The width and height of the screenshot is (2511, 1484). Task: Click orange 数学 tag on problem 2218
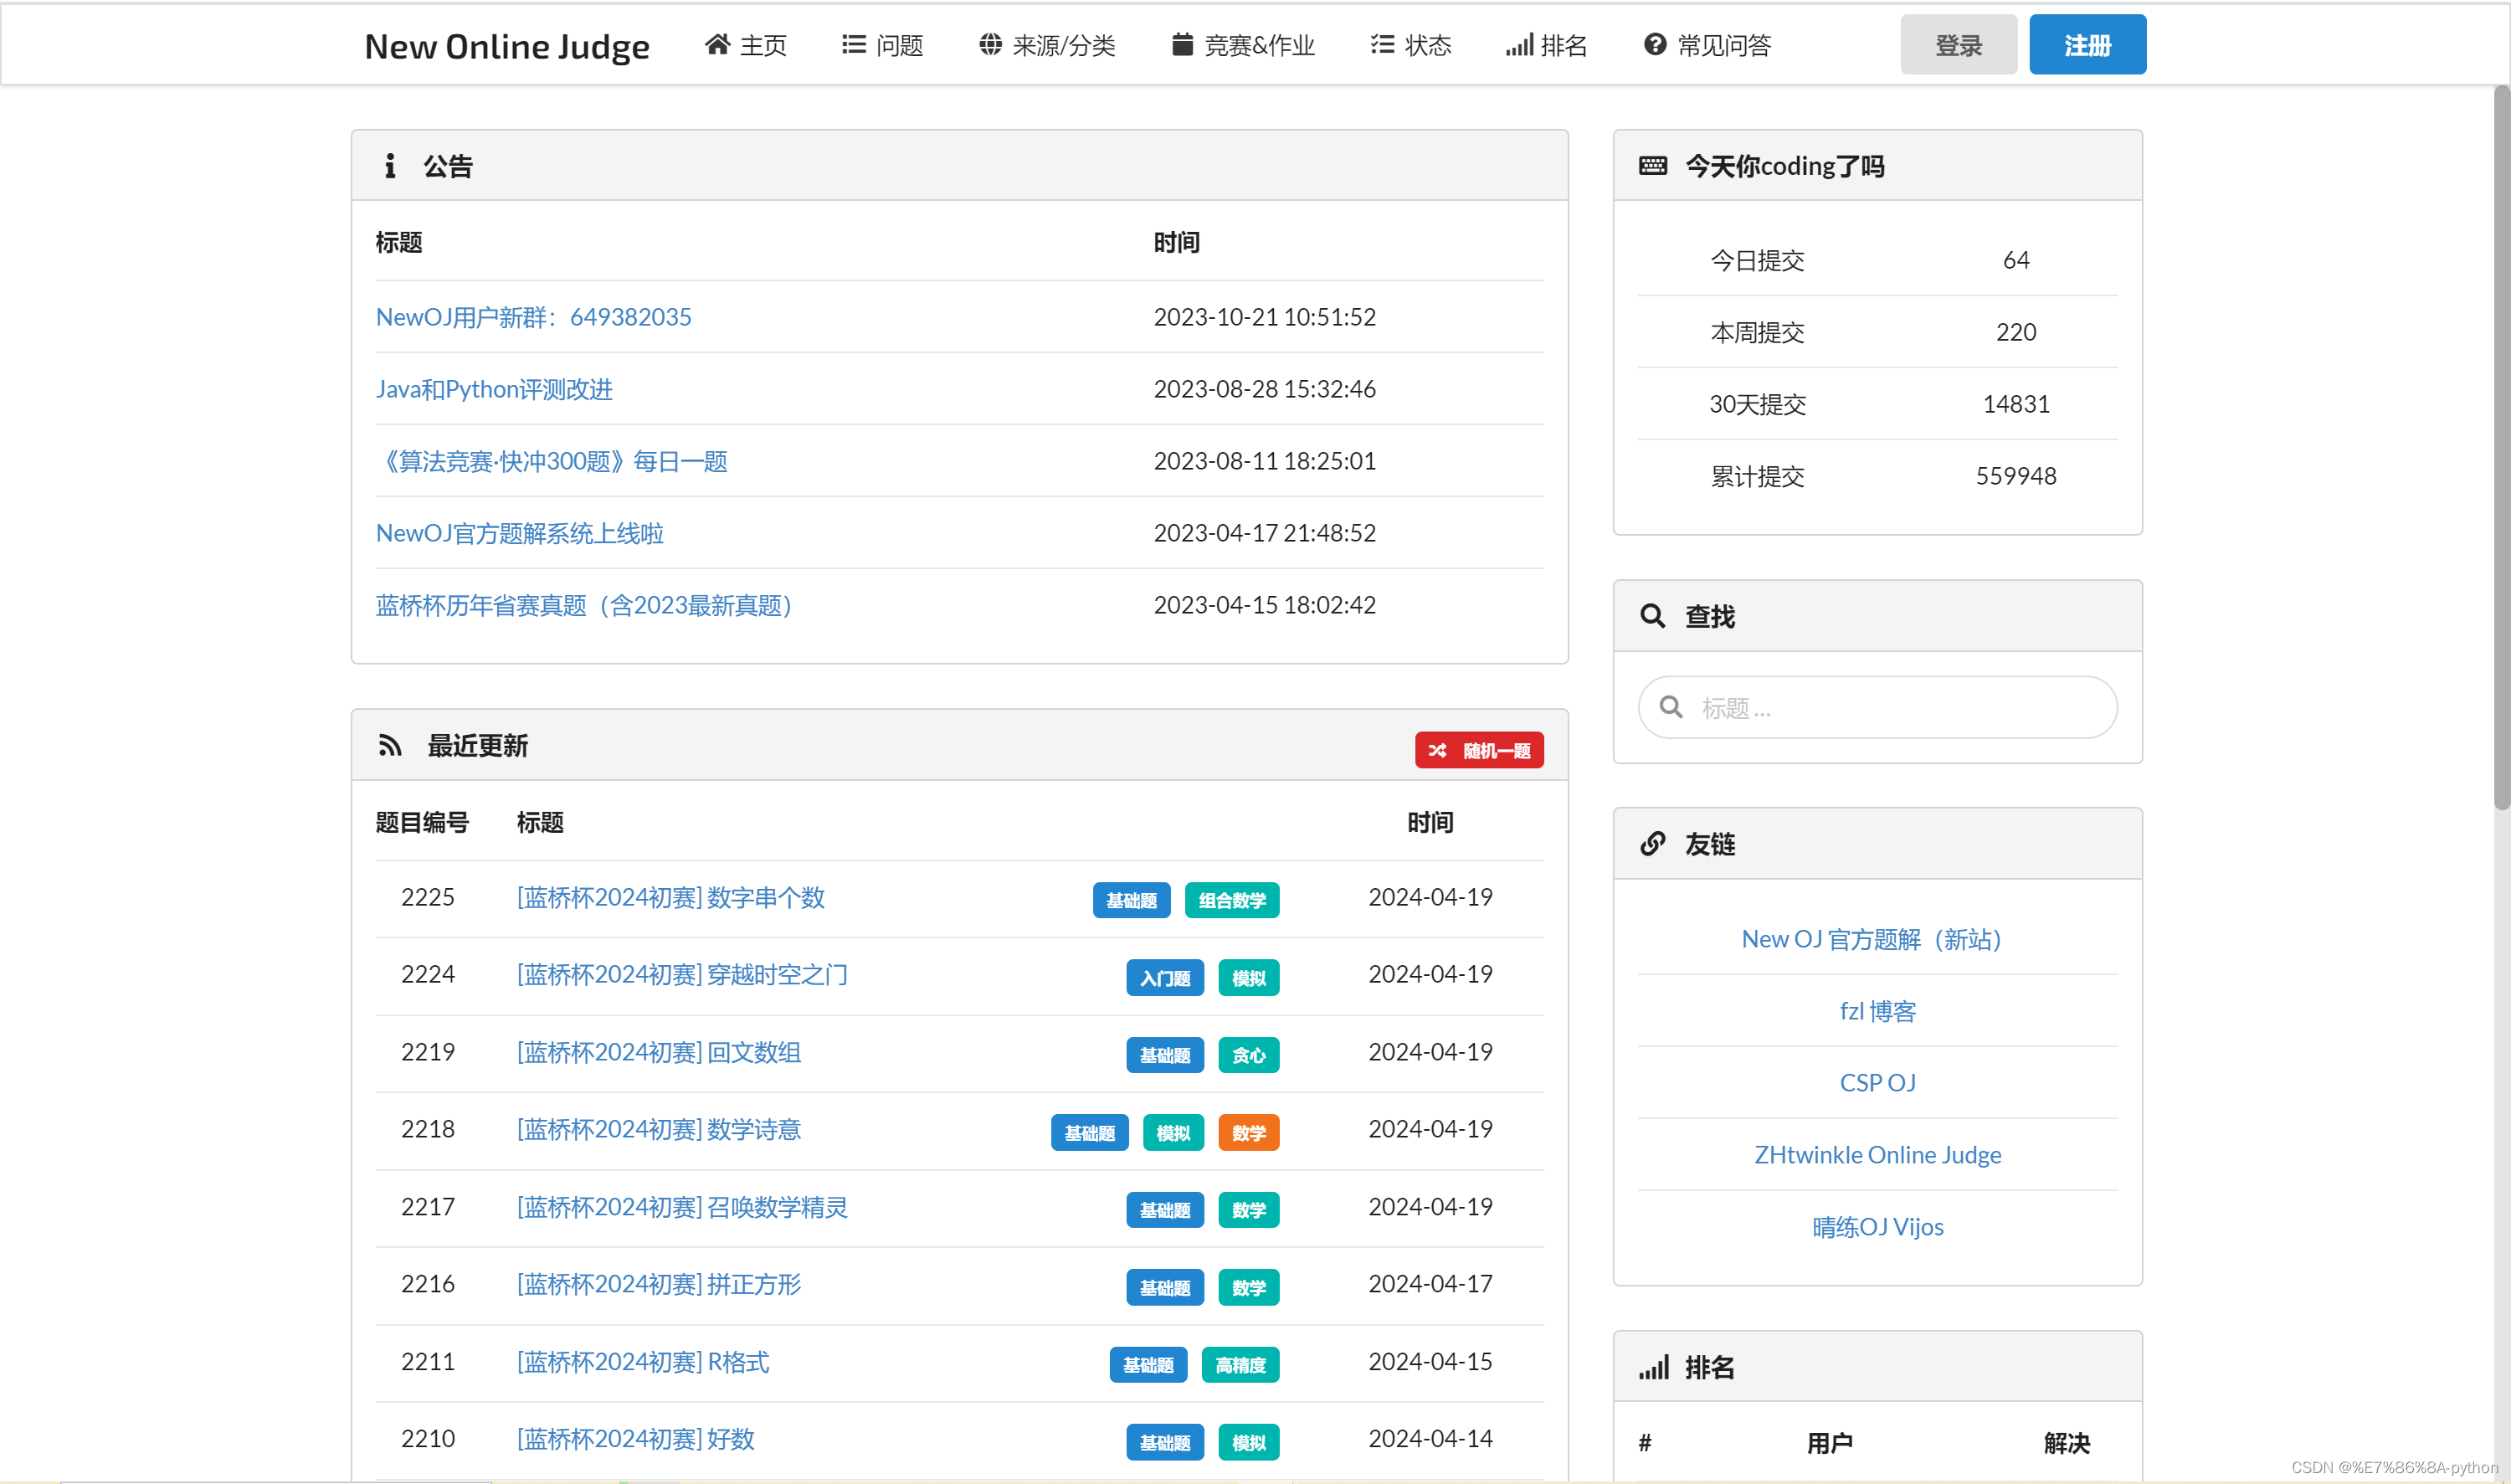[x=1248, y=1132]
